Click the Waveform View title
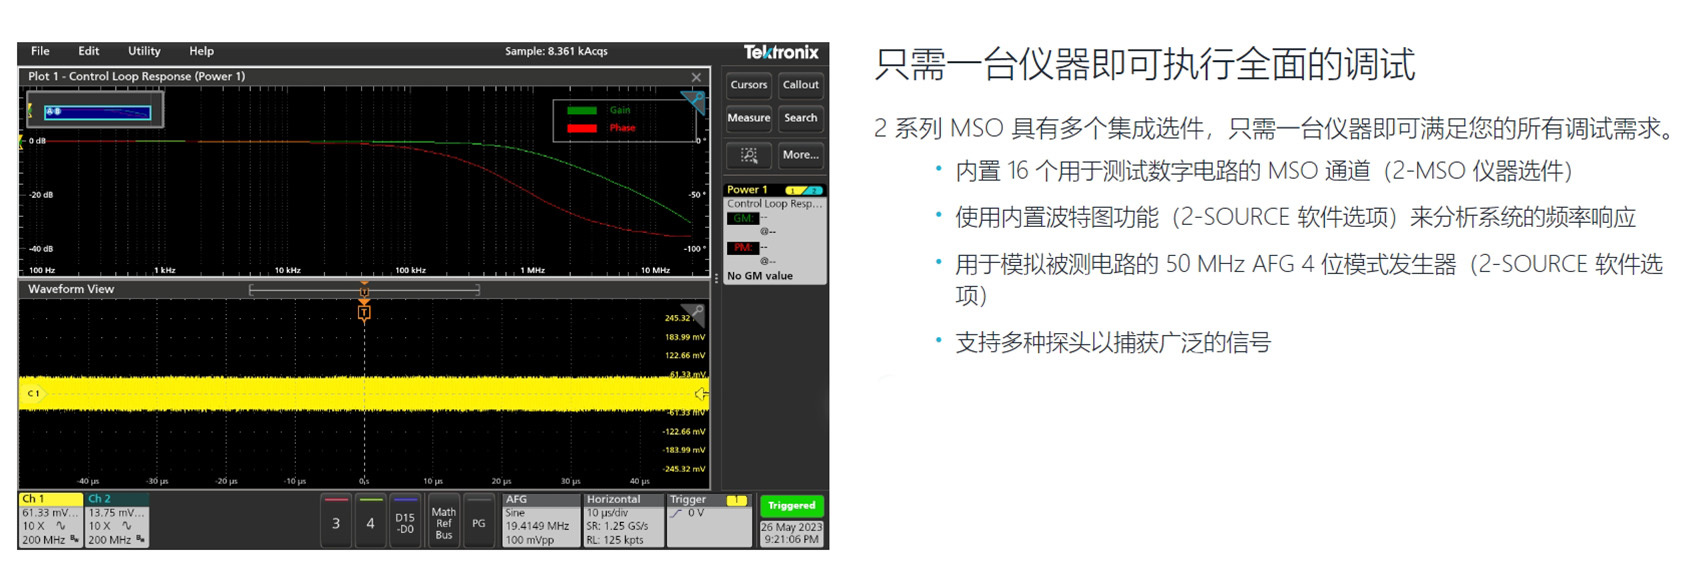The height and width of the screenshot is (566, 1700). [x=71, y=290]
